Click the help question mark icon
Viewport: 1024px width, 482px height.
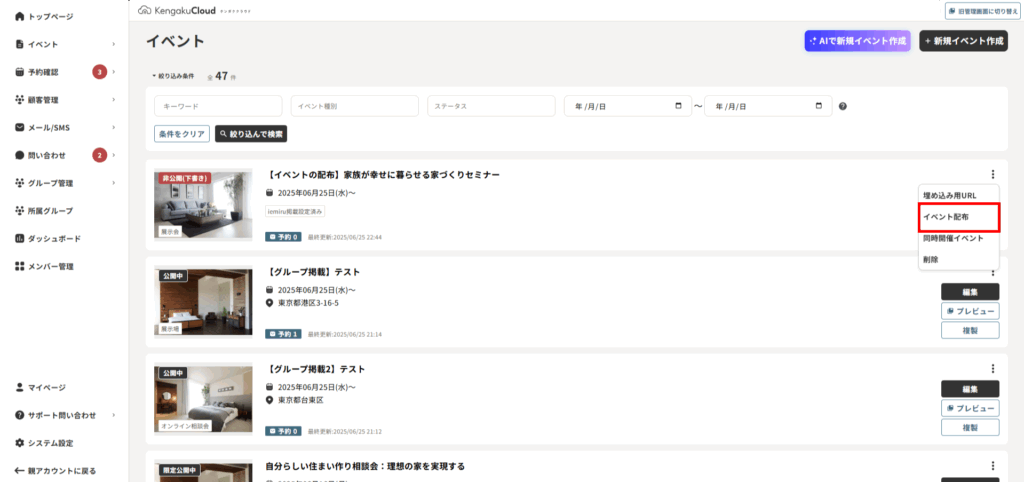(843, 106)
